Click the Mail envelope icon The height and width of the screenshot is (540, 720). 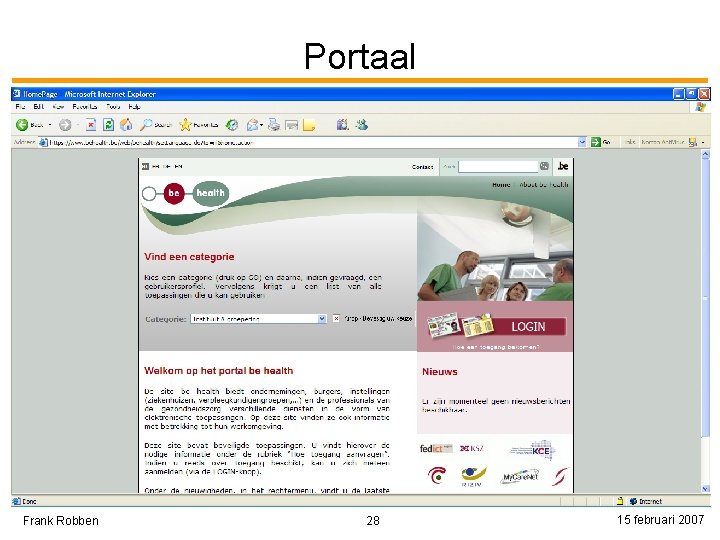(252, 125)
